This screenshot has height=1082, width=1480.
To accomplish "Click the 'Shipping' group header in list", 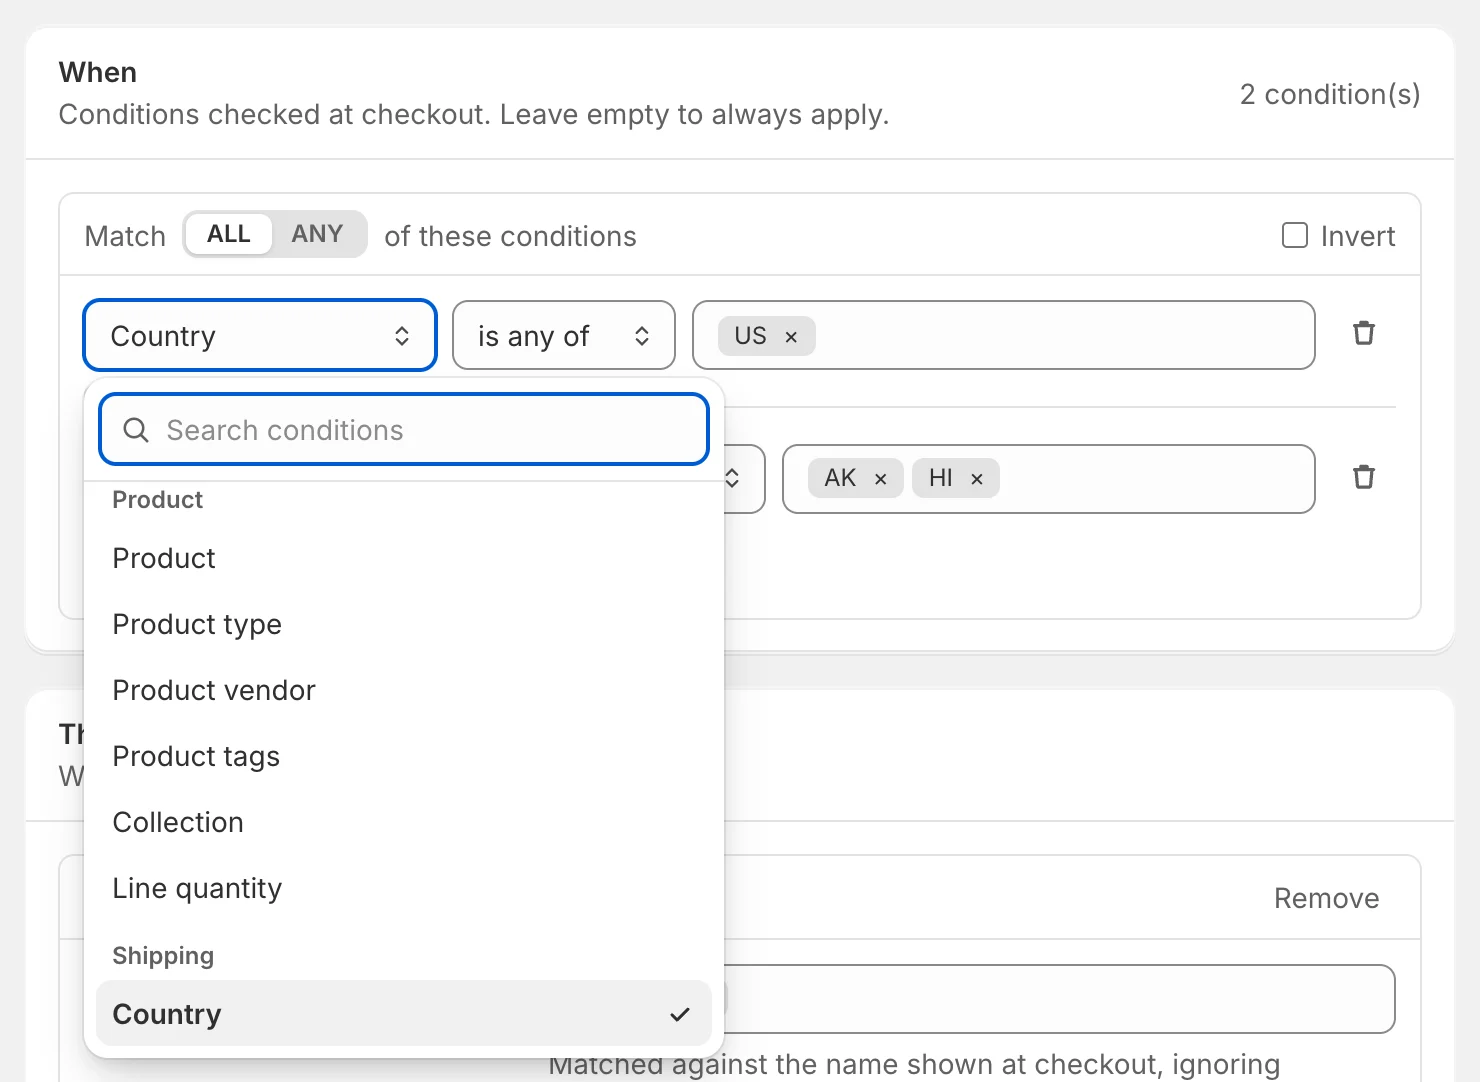I will tap(163, 955).
